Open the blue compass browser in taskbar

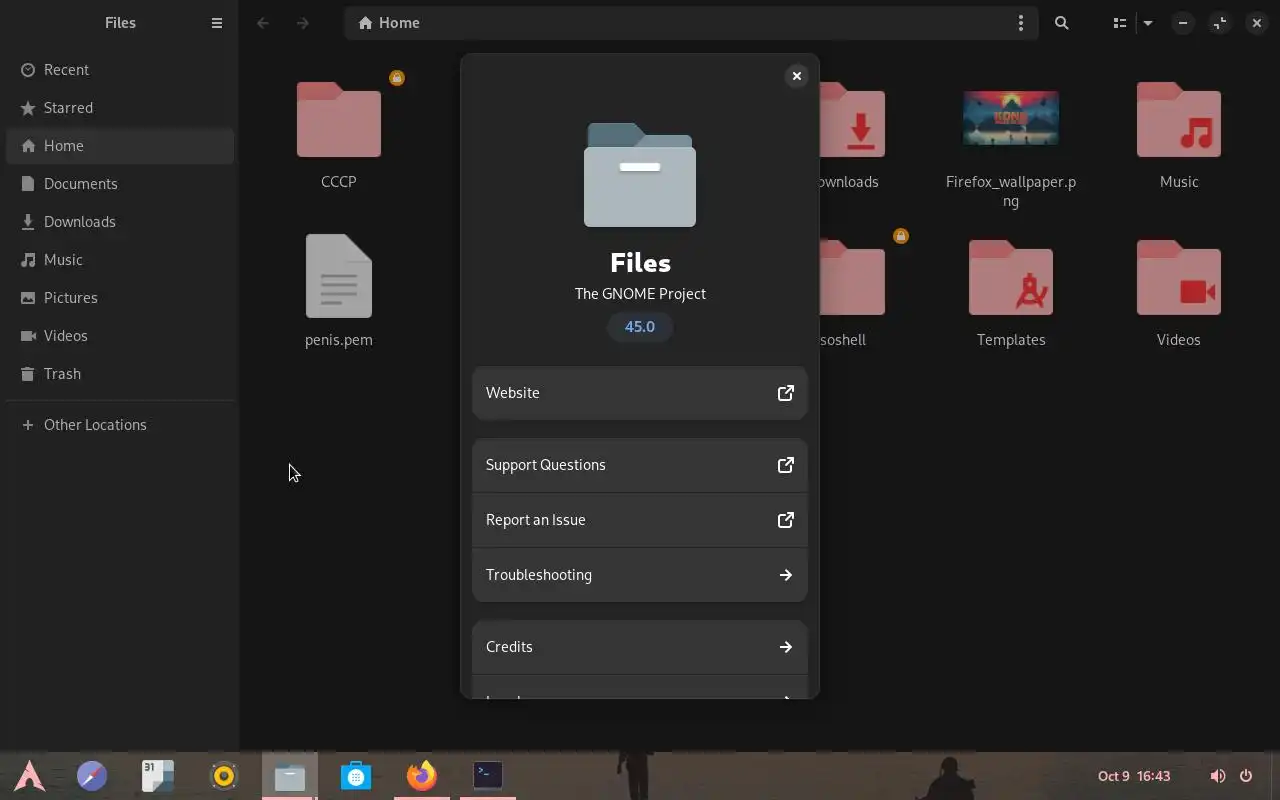tap(92, 775)
